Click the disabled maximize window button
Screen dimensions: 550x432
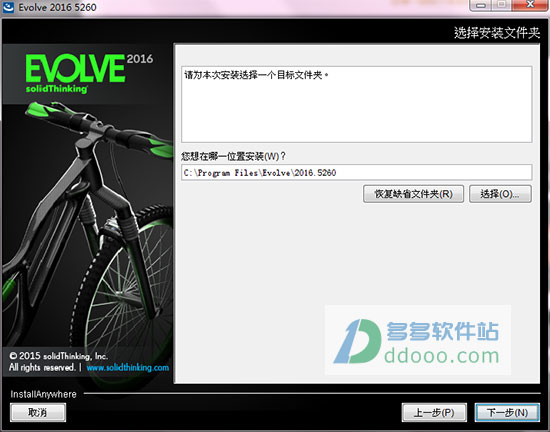click(502, 5)
